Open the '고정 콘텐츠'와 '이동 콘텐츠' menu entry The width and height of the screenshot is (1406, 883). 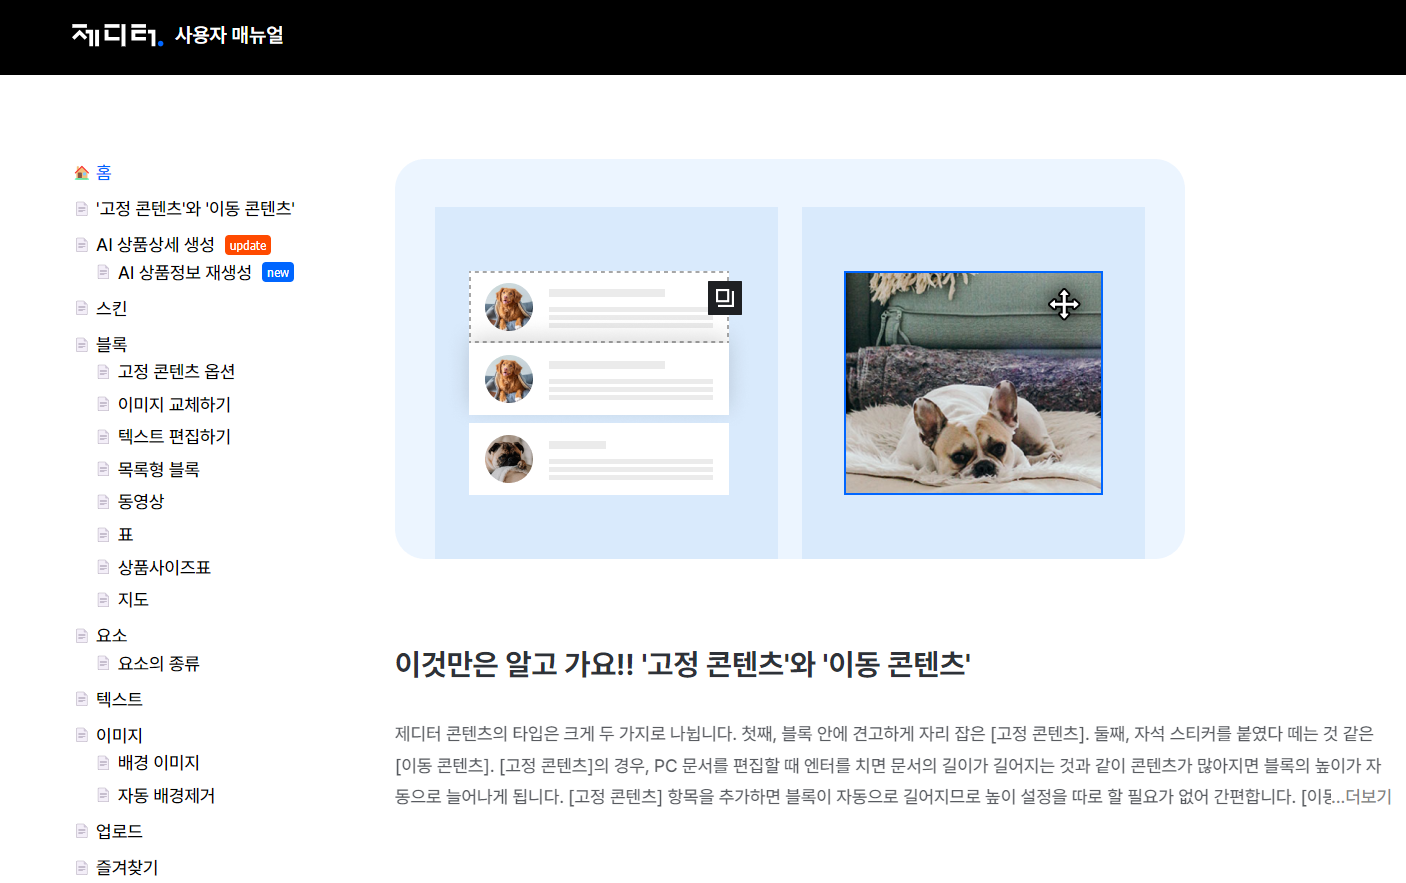[196, 208]
